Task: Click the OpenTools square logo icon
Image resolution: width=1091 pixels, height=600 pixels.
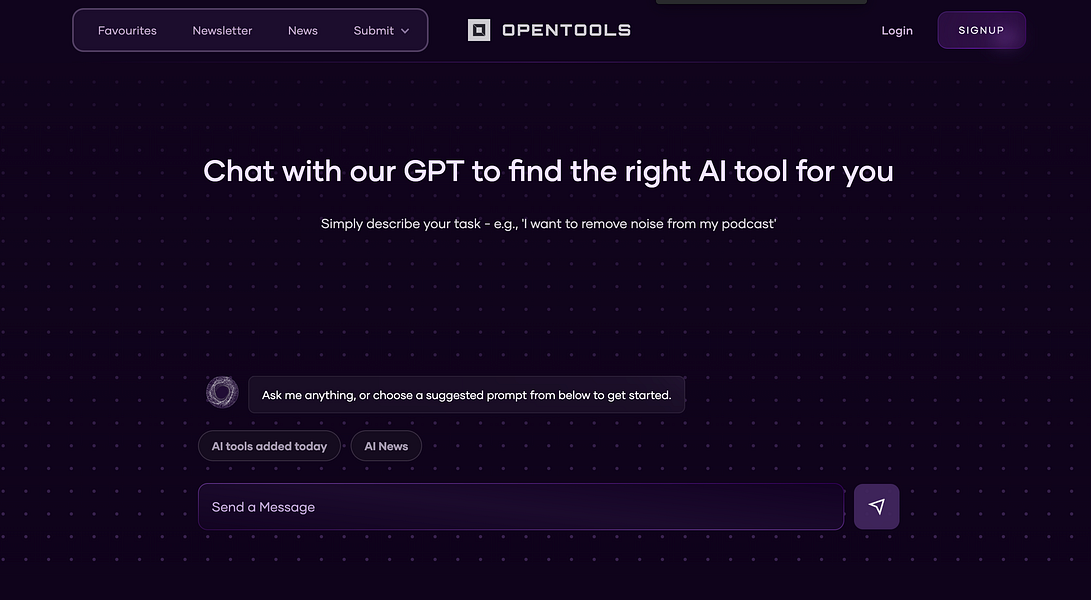Action: pos(479,30)
